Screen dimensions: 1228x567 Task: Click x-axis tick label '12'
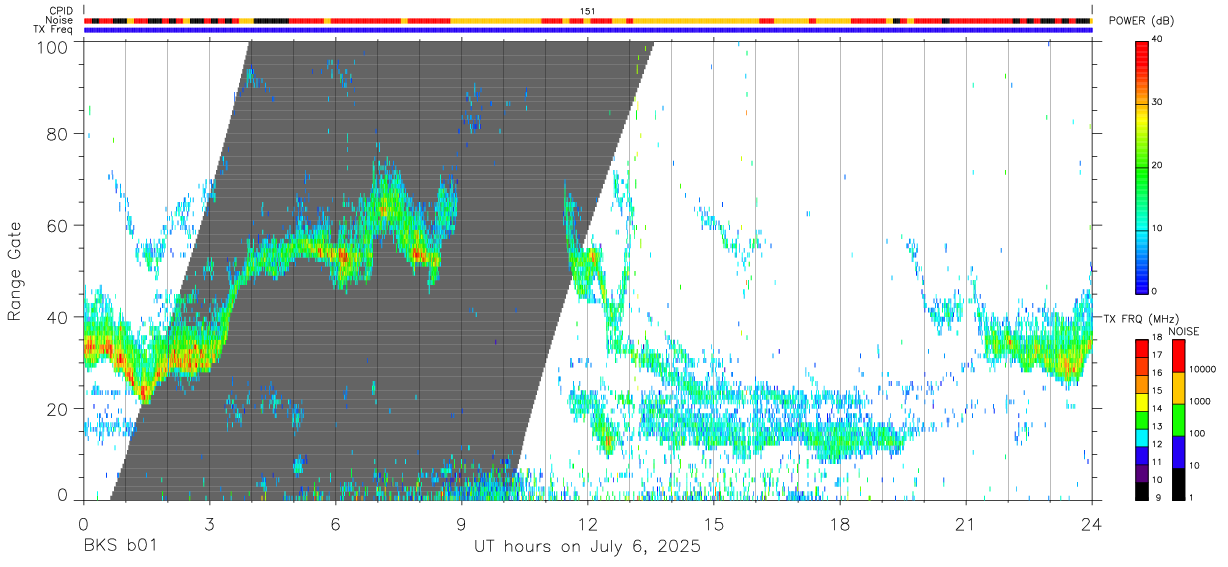(587, 523)
